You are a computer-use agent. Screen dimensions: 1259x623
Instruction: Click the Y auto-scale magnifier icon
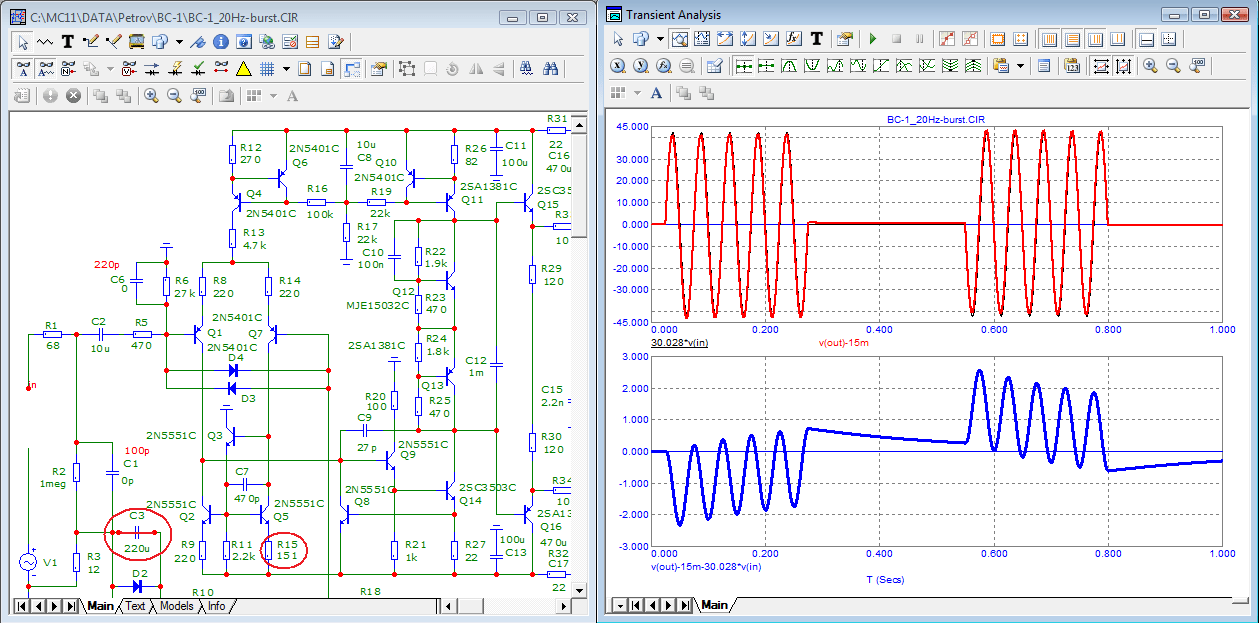point(641,66)
